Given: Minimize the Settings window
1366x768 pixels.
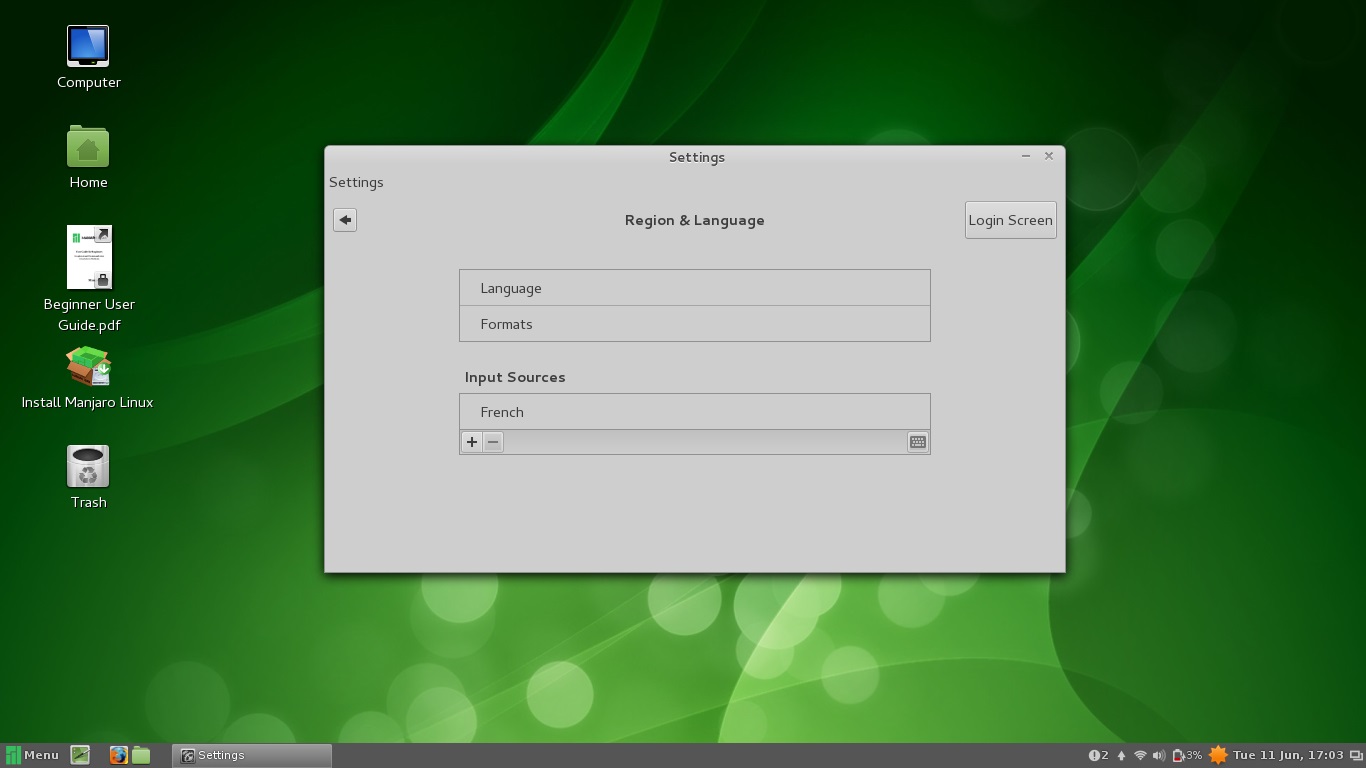Looking at the screenshot, I should pyautogui.click(x=1026, y=156).
